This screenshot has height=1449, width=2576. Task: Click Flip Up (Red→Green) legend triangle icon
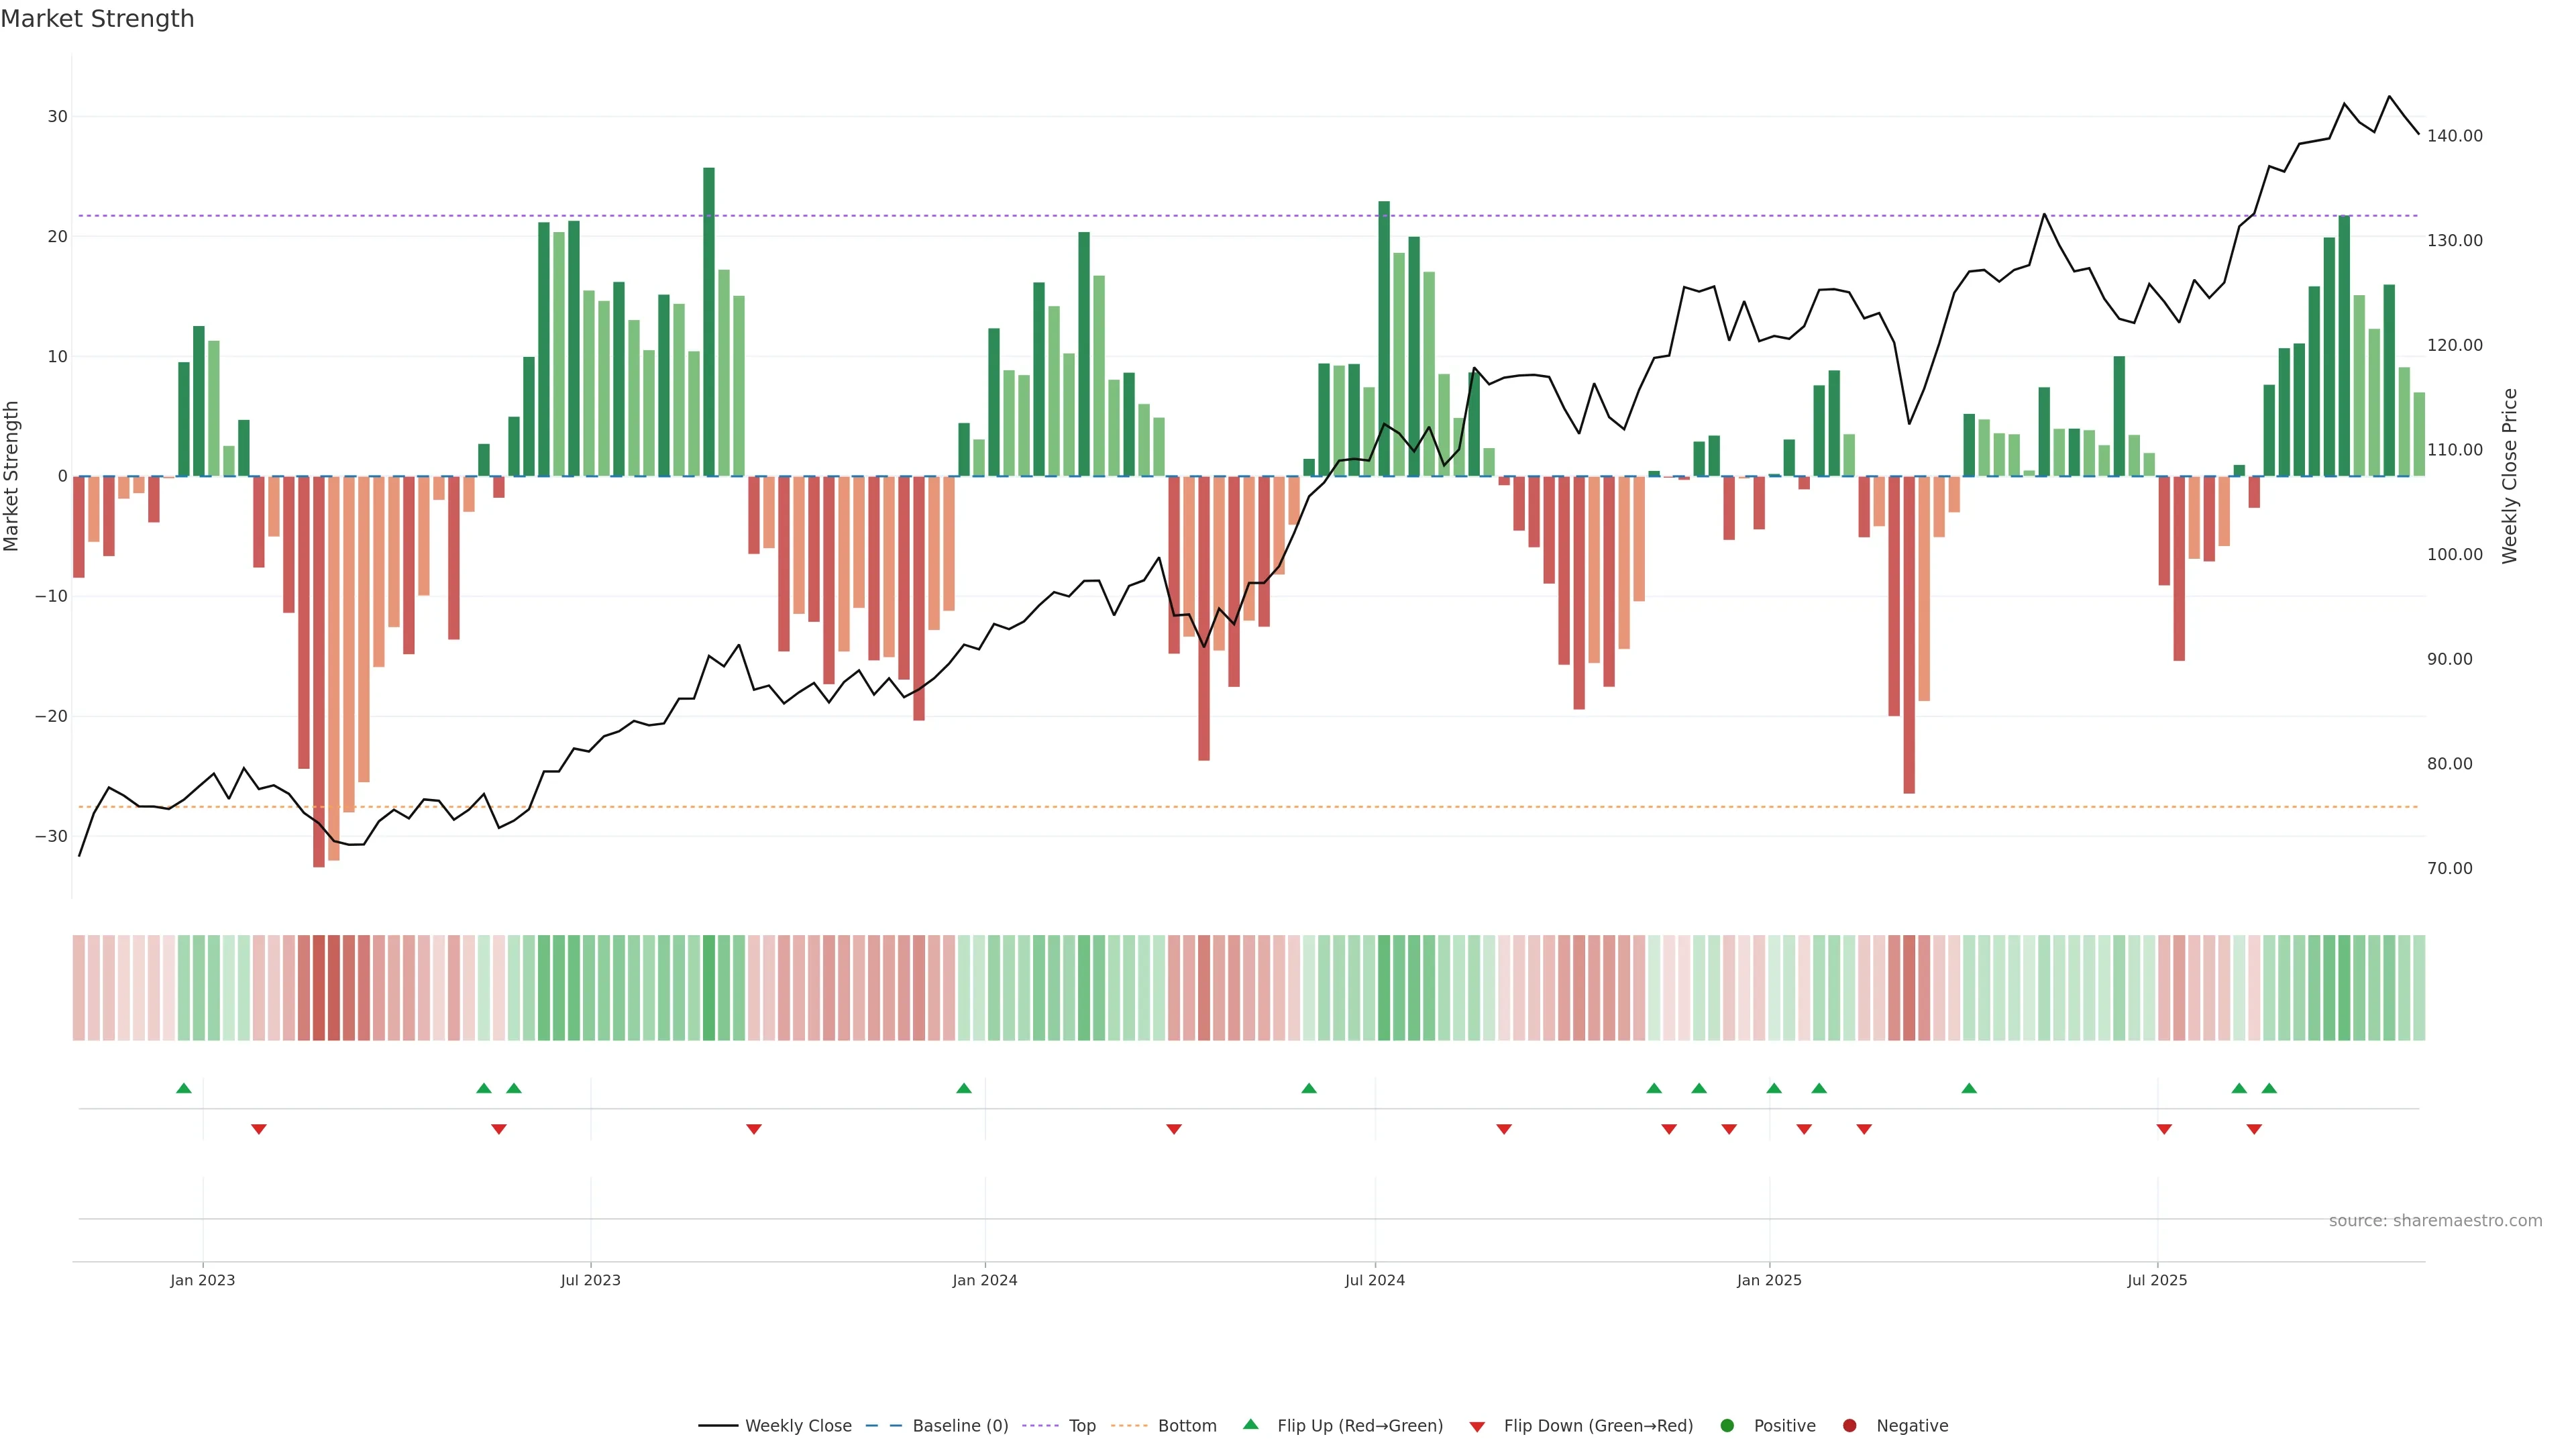coord(1250,1424)
